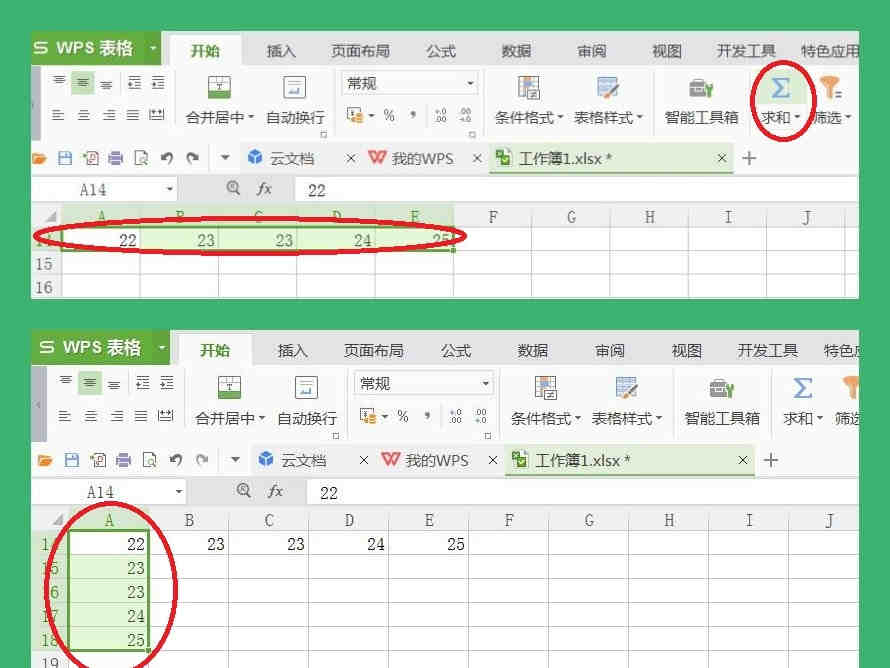Toggle center horizontal alignment in bottom window
This screenshot has width=890, height=668.
coord(90,382)
